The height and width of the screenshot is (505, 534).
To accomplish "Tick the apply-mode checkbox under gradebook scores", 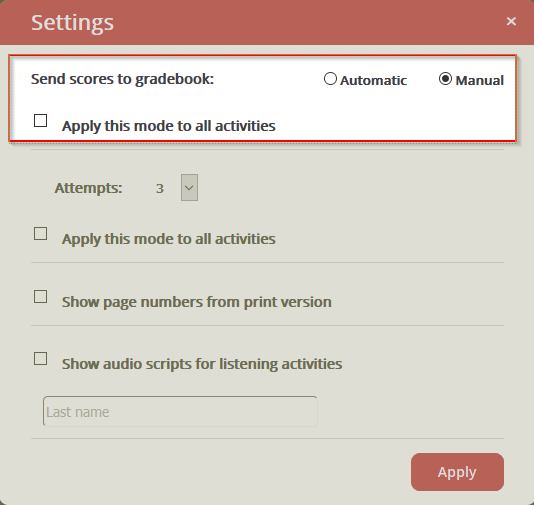I will coord(41,121).
